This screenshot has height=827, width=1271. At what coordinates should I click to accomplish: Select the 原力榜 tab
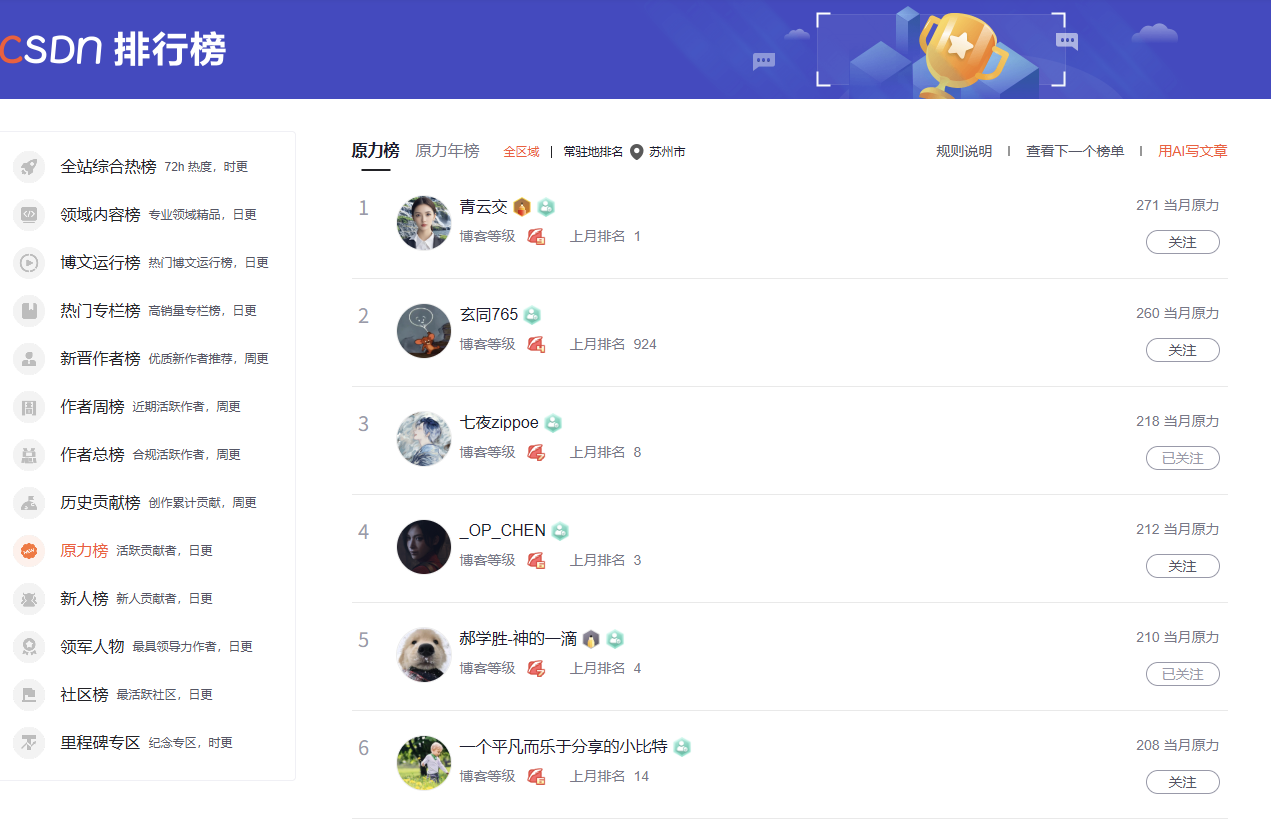coord(375,151)
